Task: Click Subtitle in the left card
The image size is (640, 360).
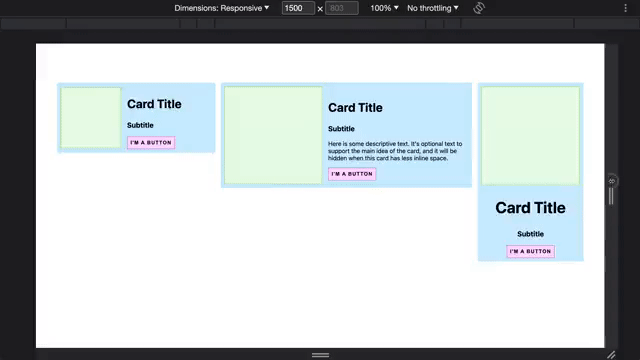Action: (x=140, y=125)
